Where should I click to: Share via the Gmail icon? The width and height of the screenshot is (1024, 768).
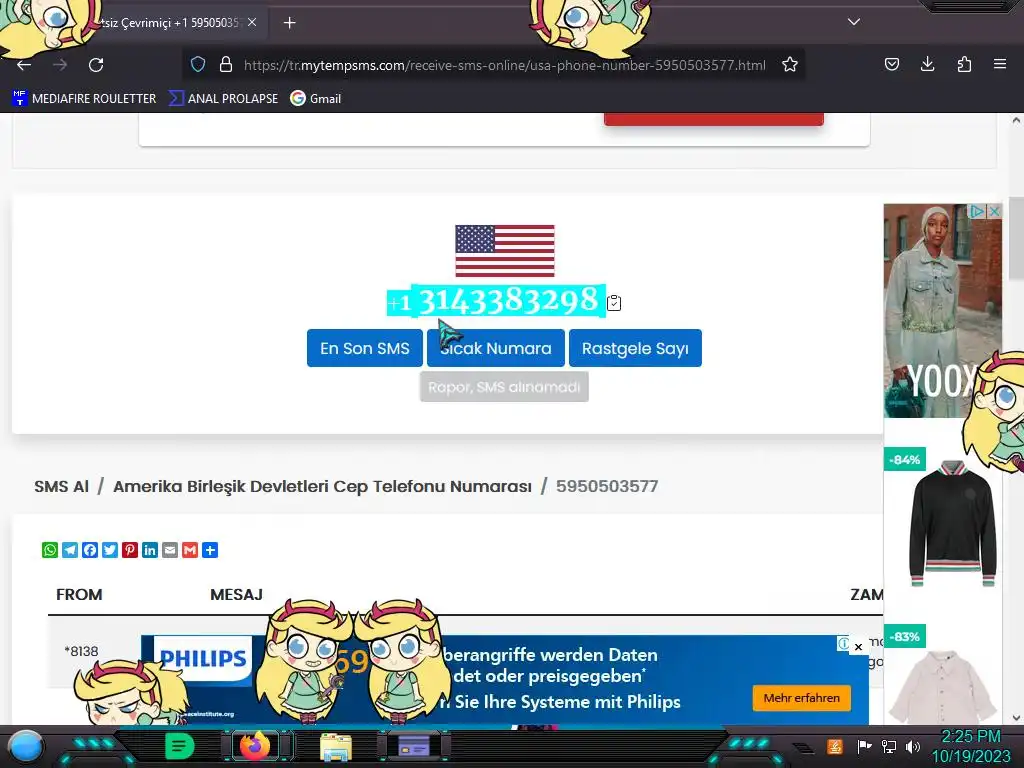click(x=190, y=550)
